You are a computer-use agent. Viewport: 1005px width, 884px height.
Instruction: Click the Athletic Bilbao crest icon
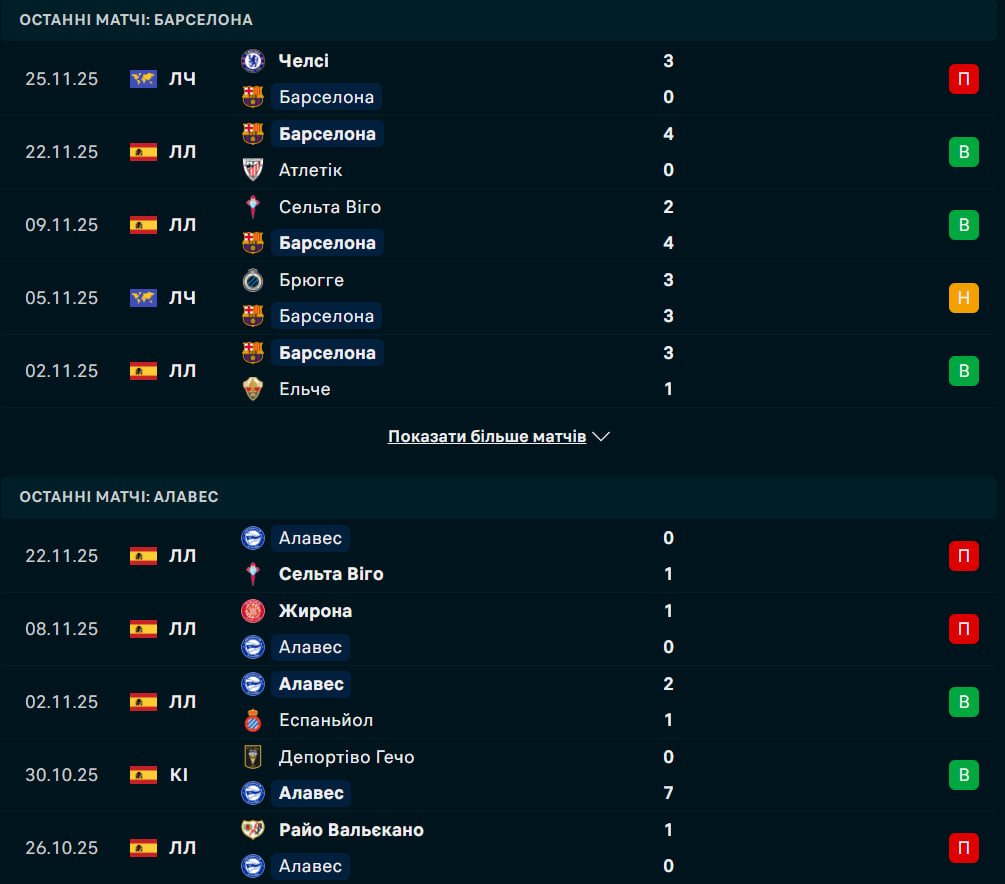click(253, 170)
